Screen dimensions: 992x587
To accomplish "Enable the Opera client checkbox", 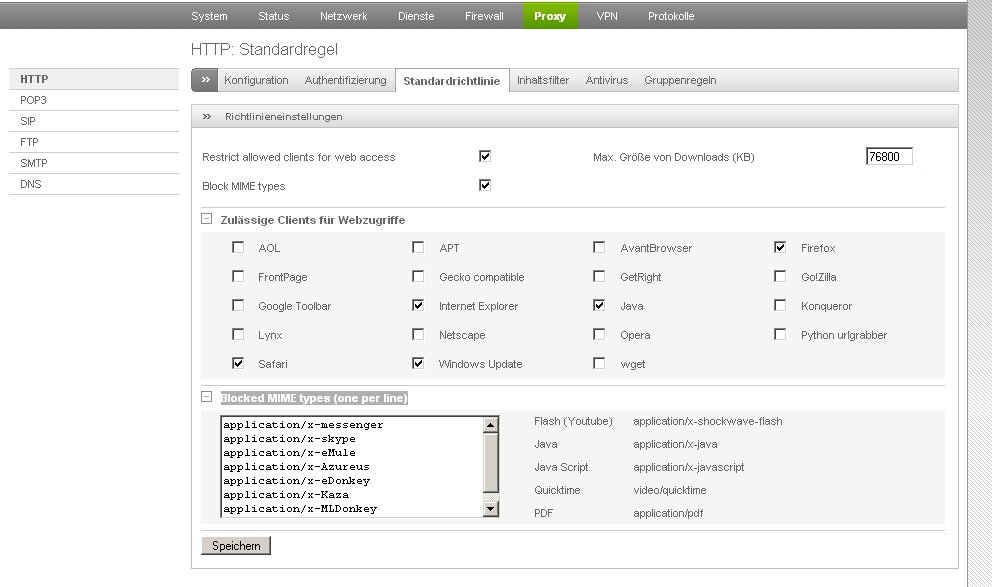I will (x=599, y=334).
